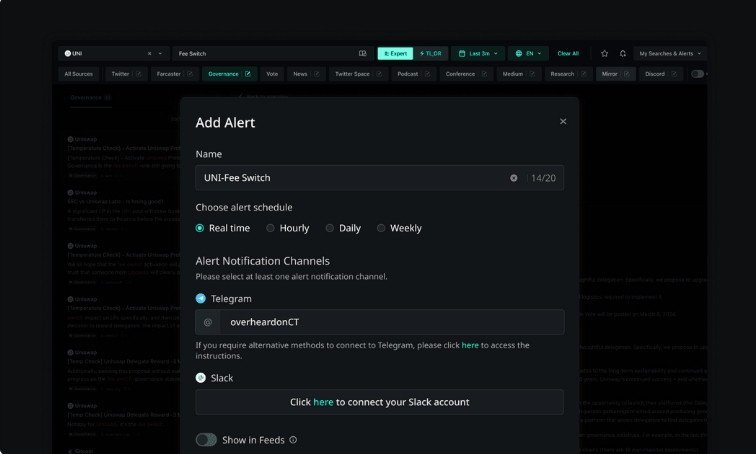Open the Last 3m date range dropdown
756x454 pixels.
[478, 53]
